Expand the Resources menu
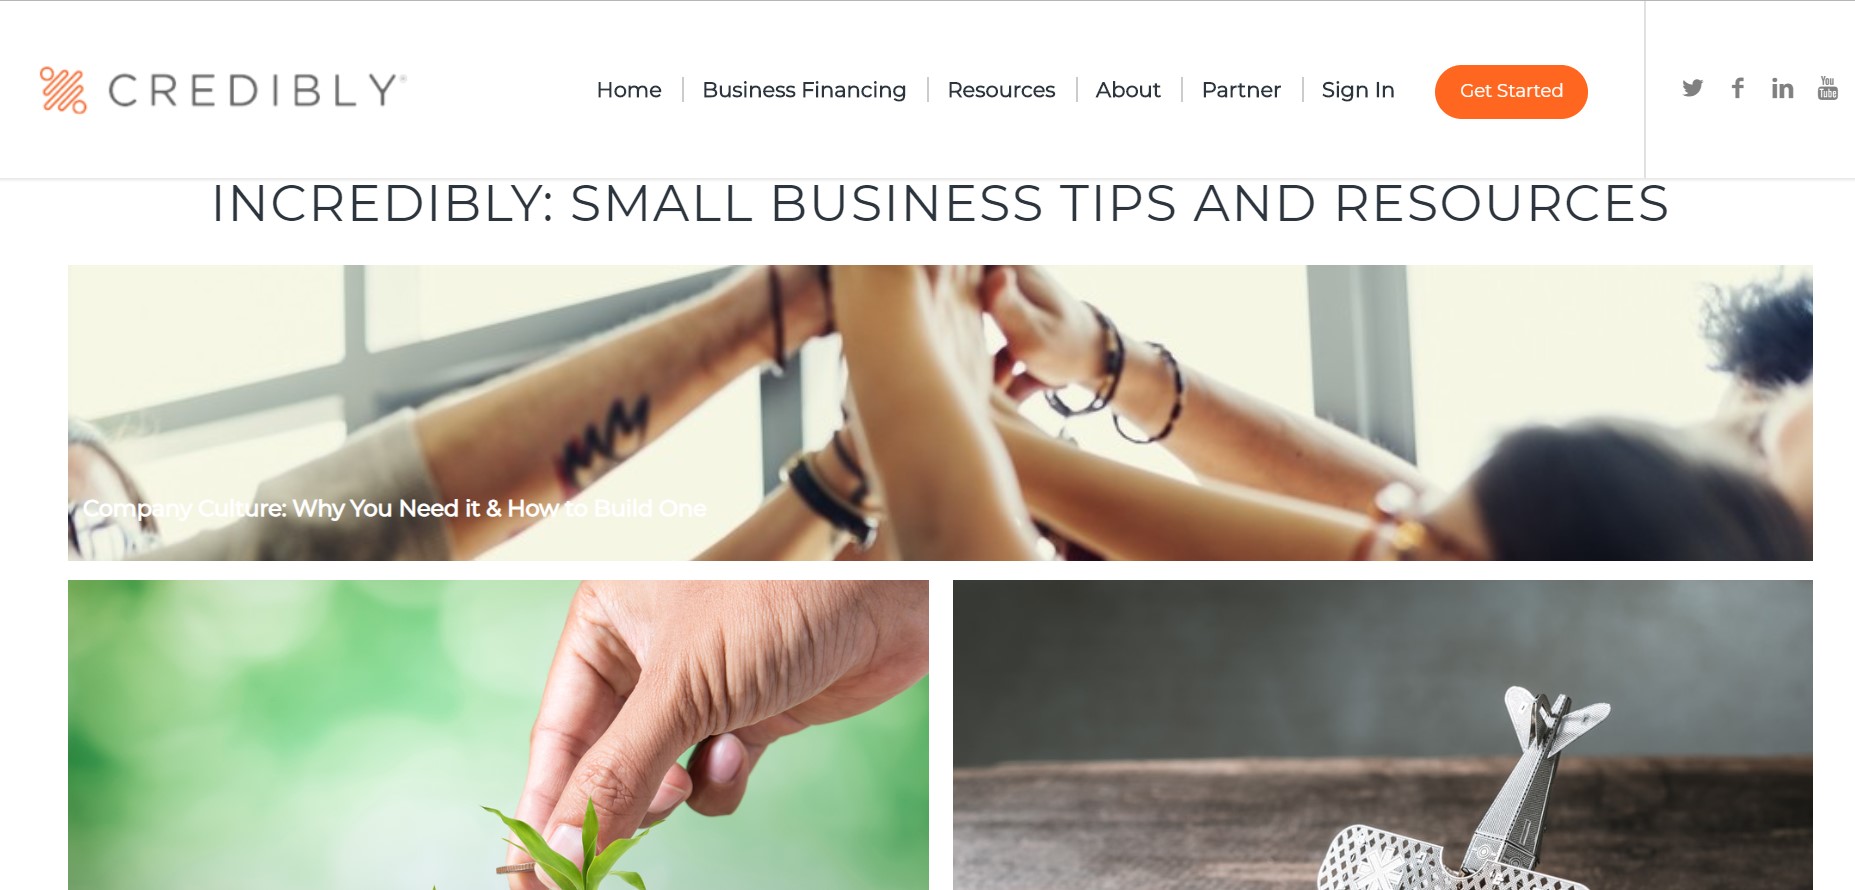This screenshot has width=1855, height=890. (x=1001, y=90)
